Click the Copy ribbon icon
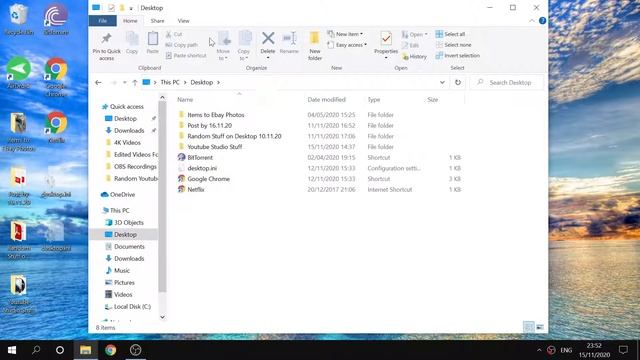 pyautogui.click(x=132, y=39)
